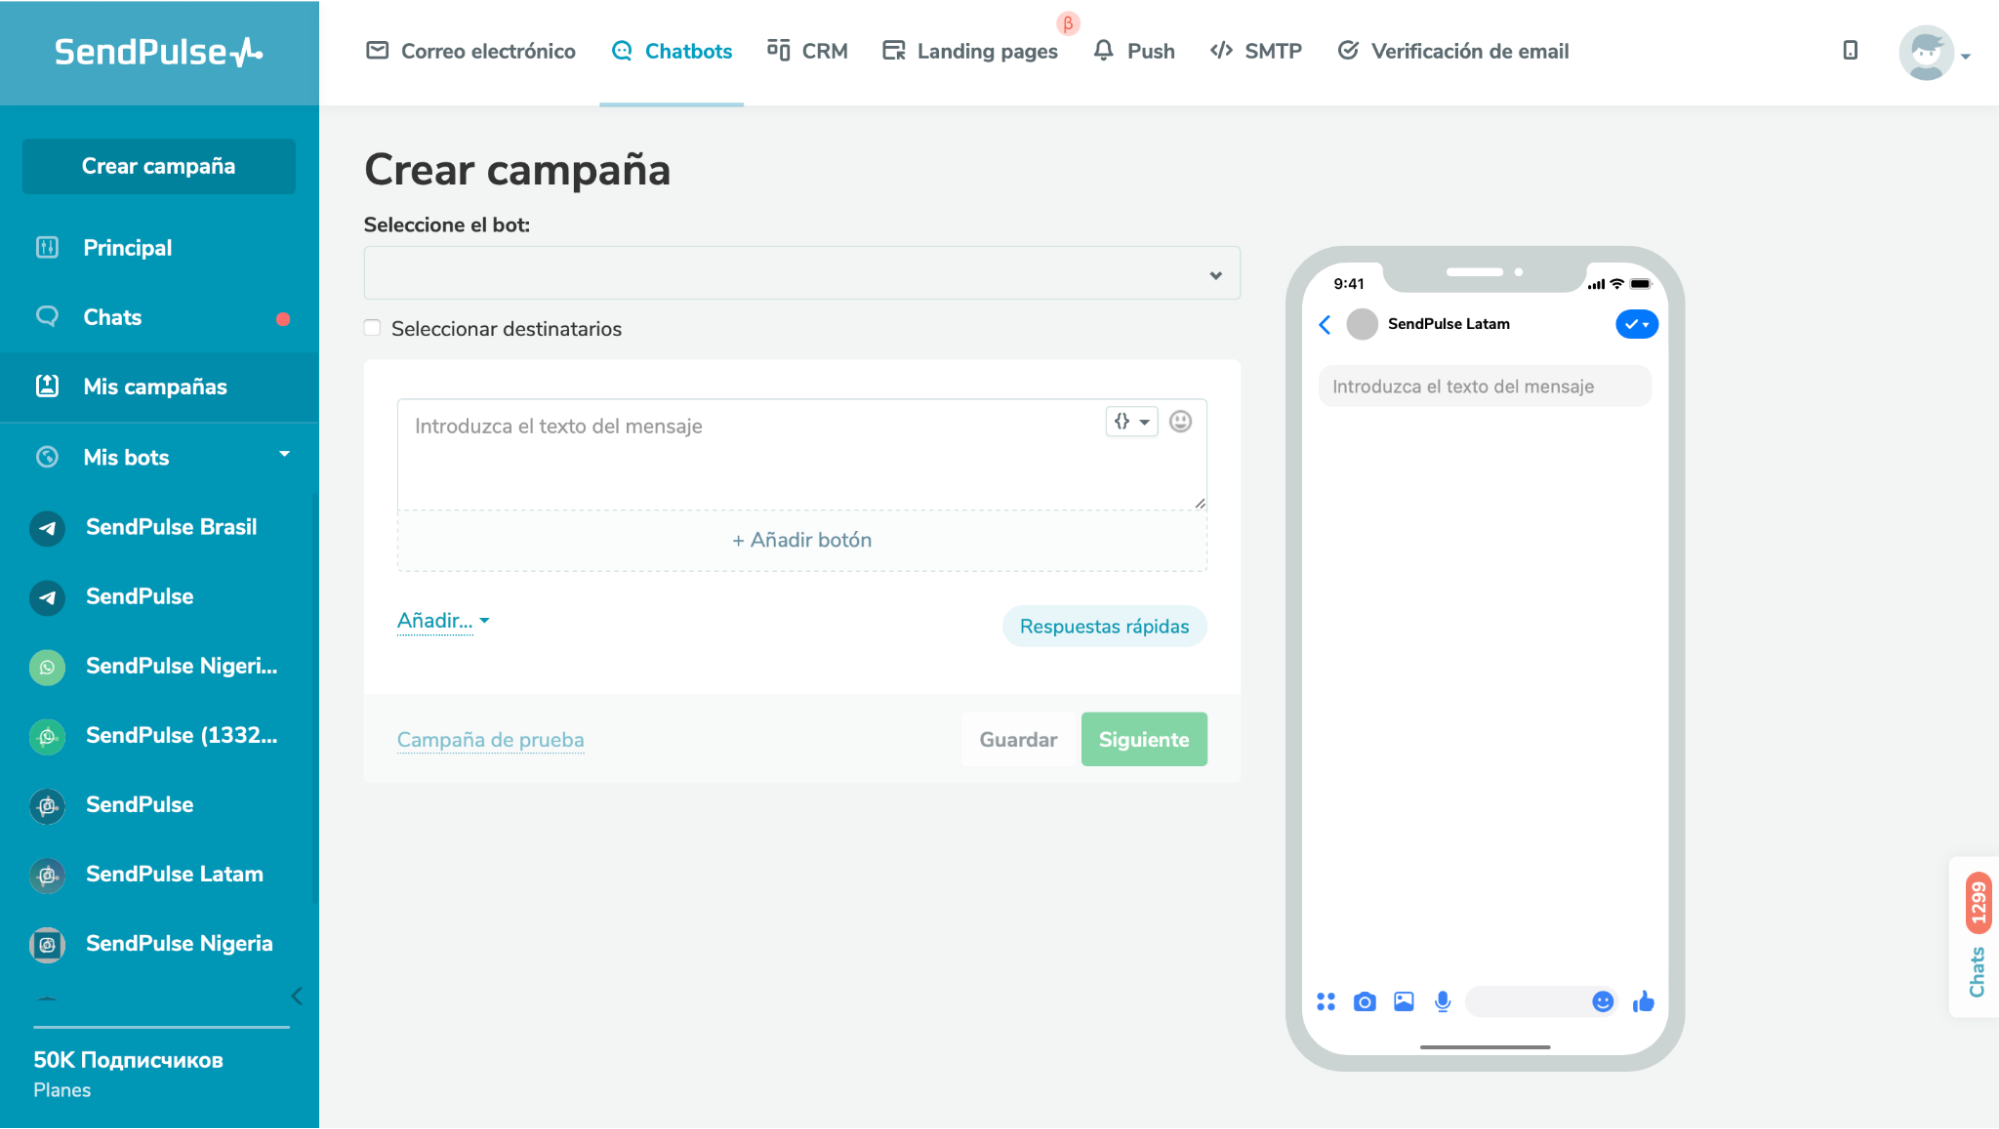Screen dimensions: 1999x1129
Task: Switch to the Landing pages tab
Action: click(969, 51)
